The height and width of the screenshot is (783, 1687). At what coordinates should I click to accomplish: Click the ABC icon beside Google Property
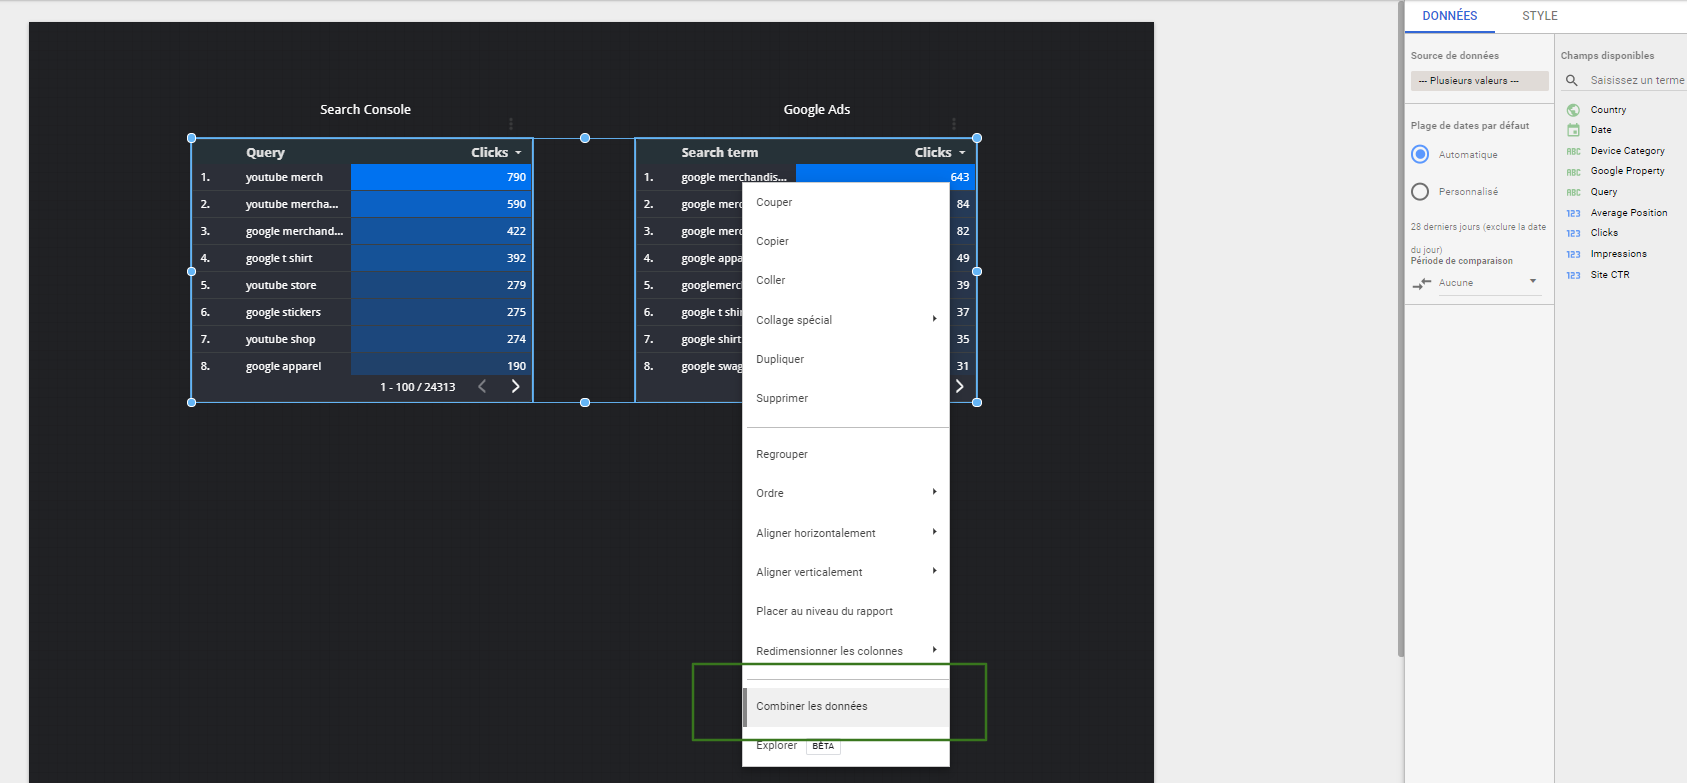pos(1573,171)
